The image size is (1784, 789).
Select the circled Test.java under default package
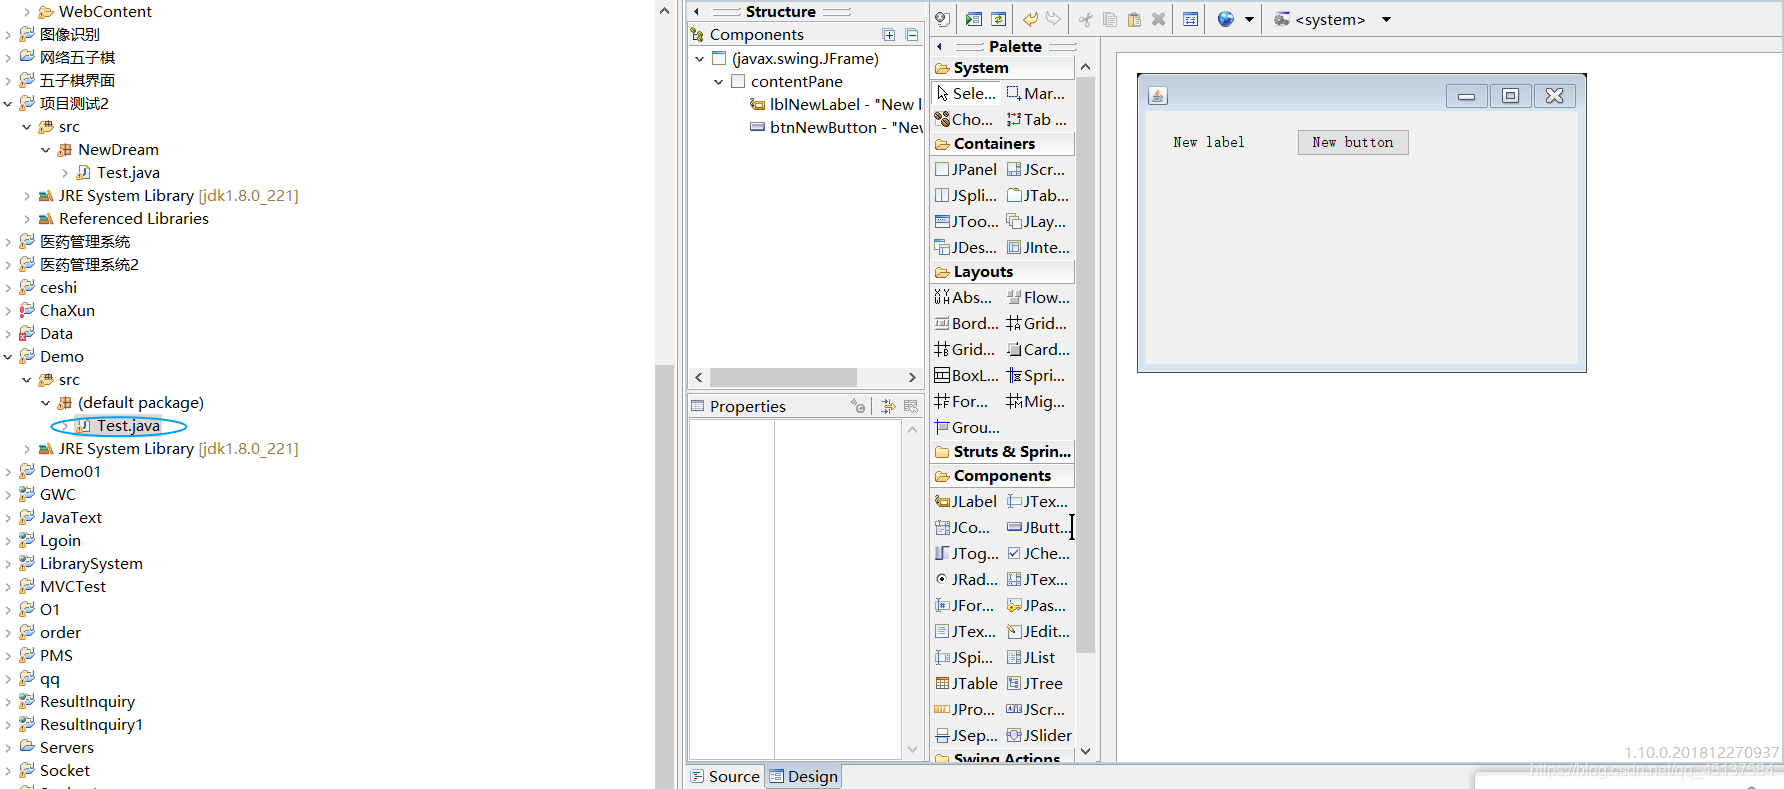128,426
